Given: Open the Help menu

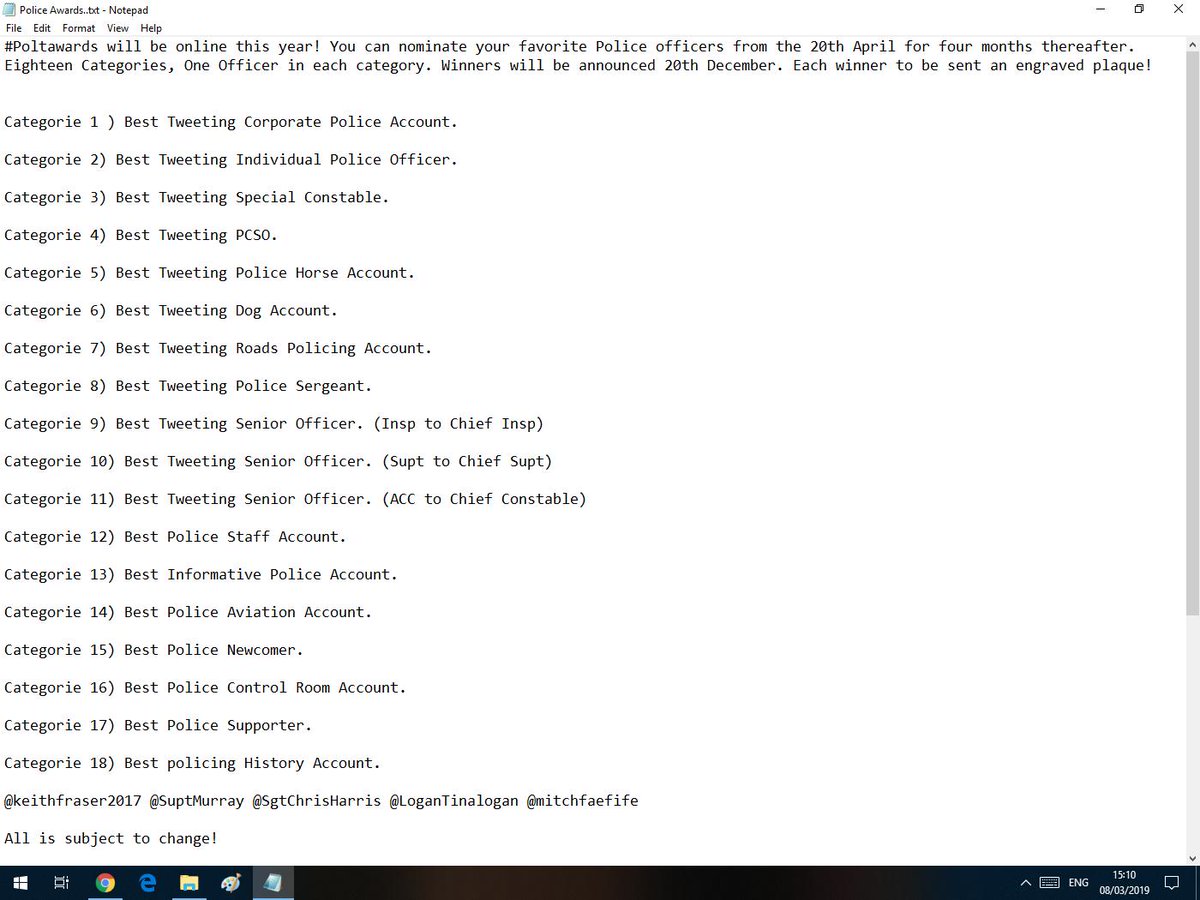Looking at the screenshot, I should 151,28.
